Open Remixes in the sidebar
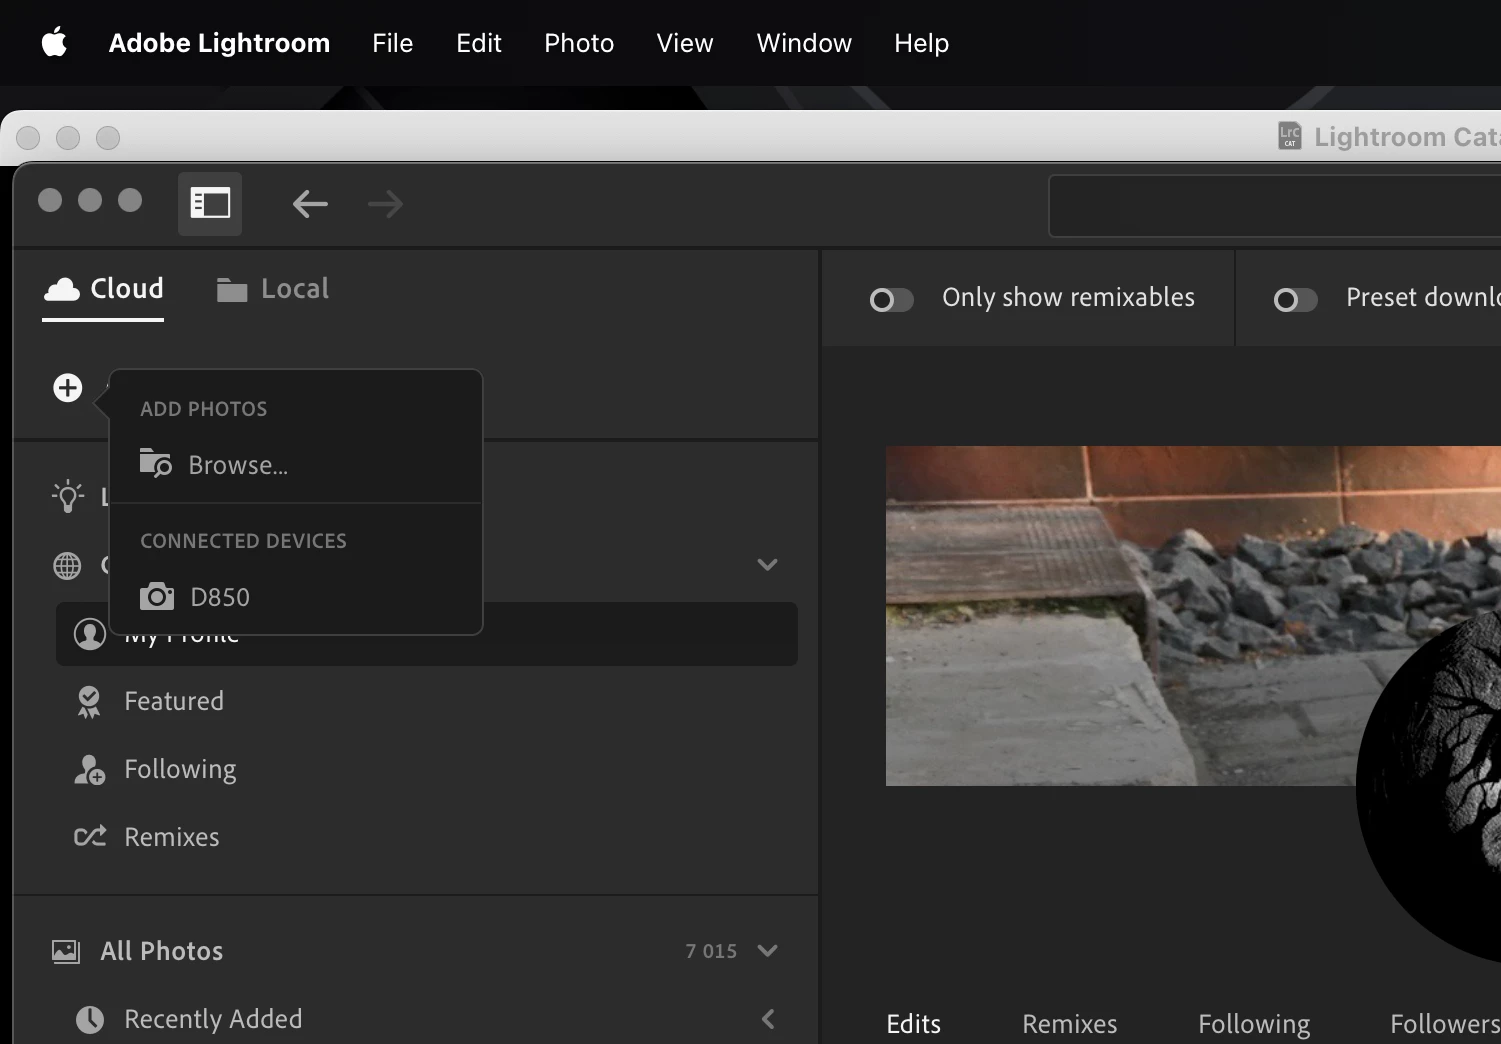1501x1044 pixels. (x=427, y=838)
